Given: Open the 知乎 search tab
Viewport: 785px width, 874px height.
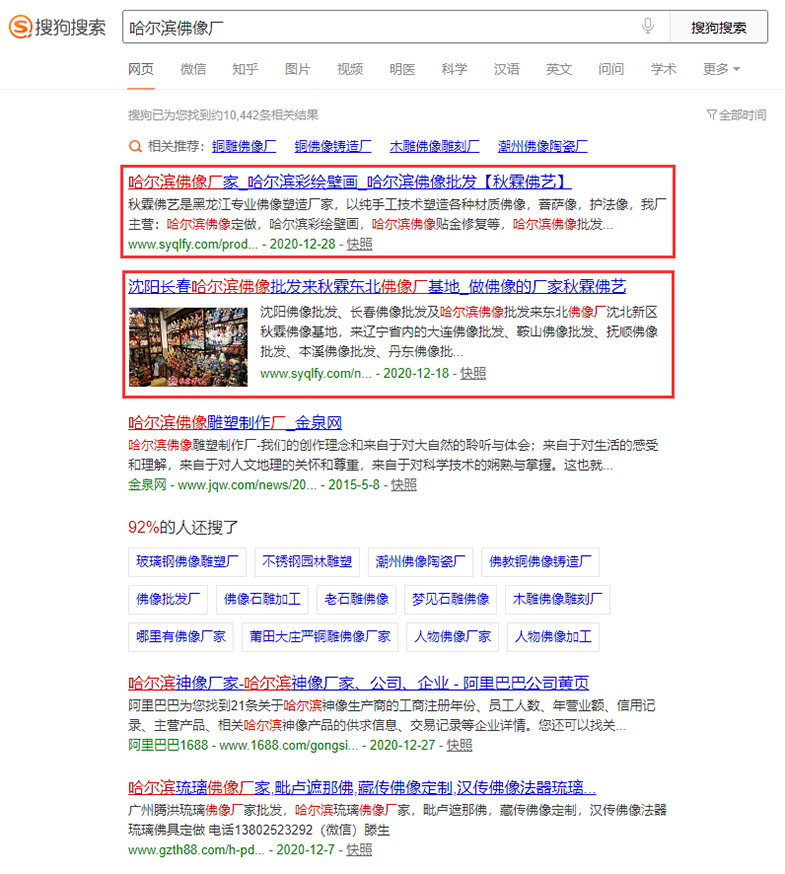Looking at the screenshot, I should tap(245, 69).
